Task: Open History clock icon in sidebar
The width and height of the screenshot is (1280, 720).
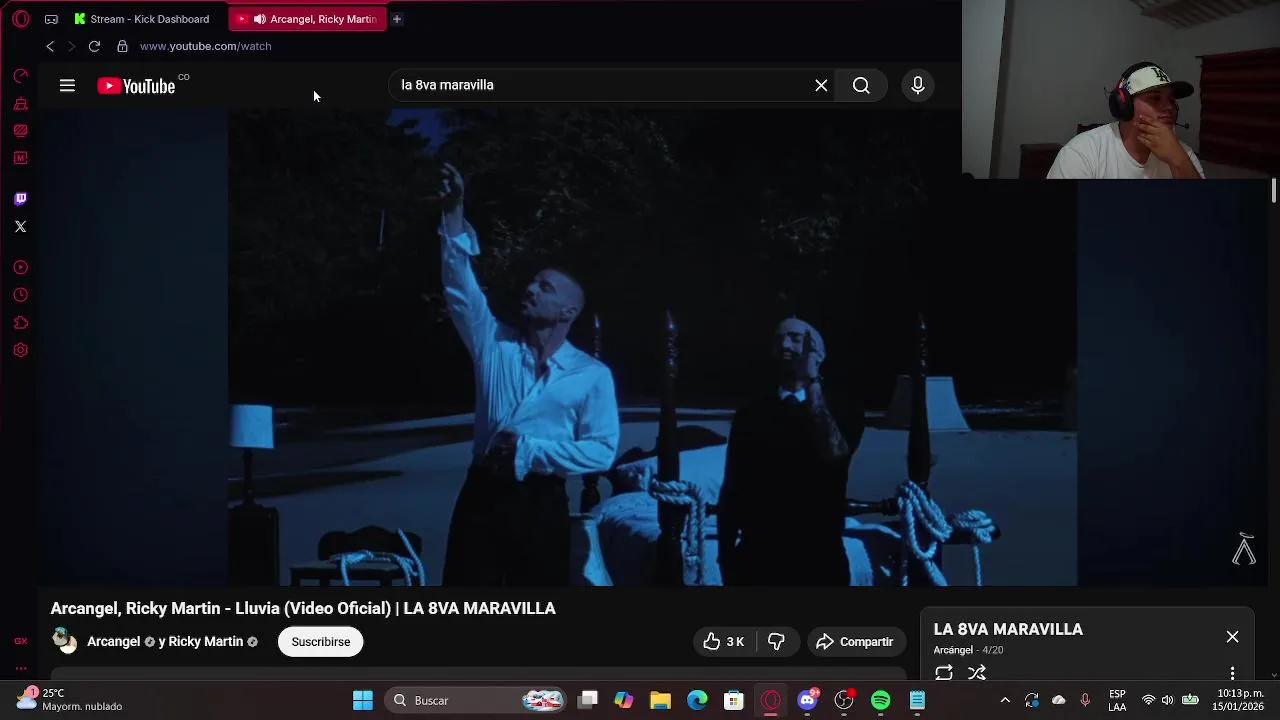Action: (x=20, y=295)
